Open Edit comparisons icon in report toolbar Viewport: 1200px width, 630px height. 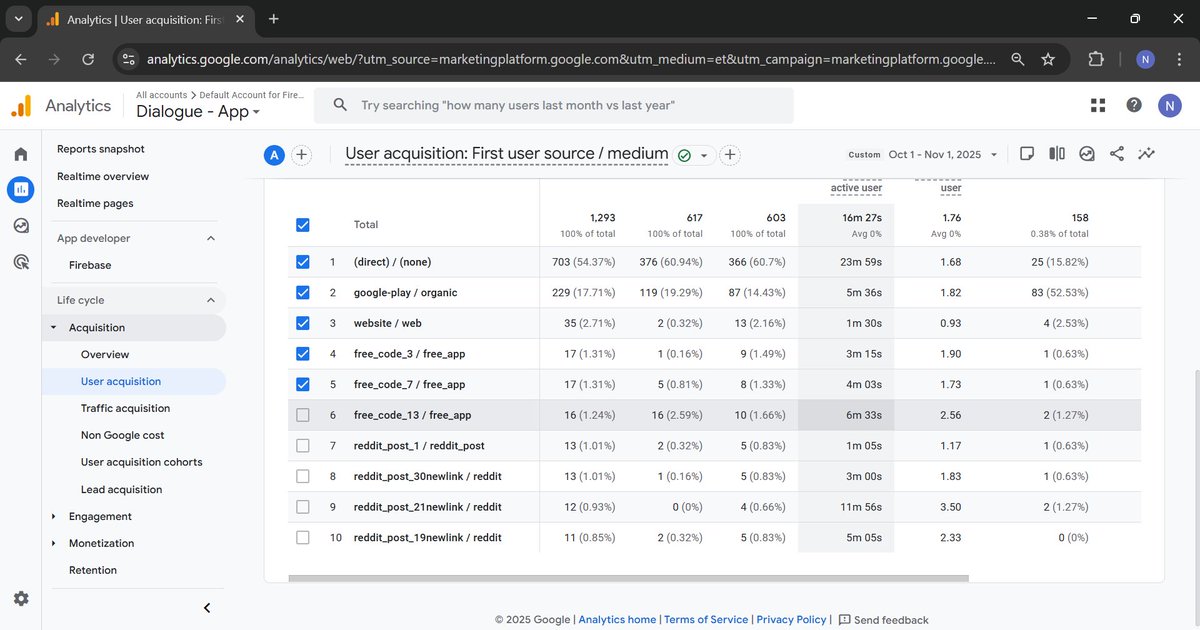click(1057, 154)
